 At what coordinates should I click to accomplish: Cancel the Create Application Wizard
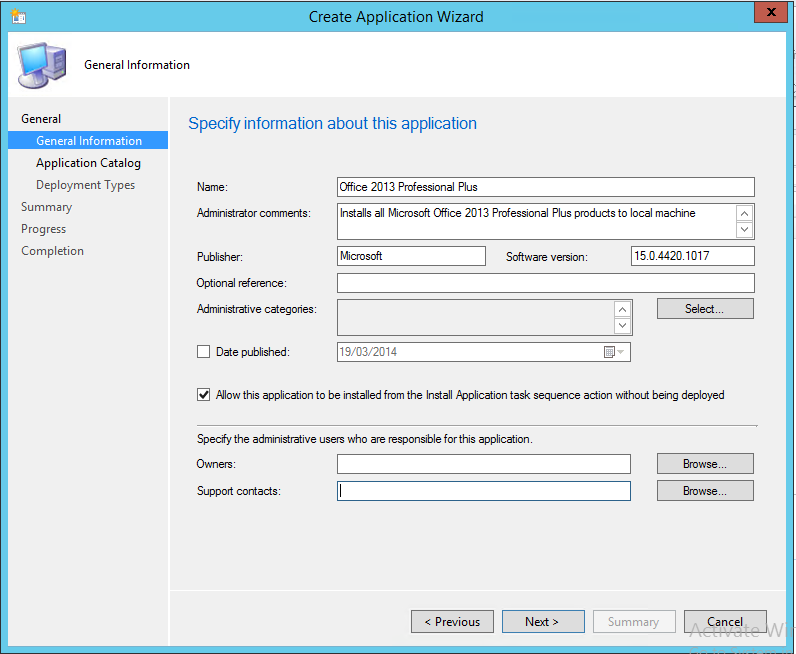pyautogui.click(x=725, y=622)
